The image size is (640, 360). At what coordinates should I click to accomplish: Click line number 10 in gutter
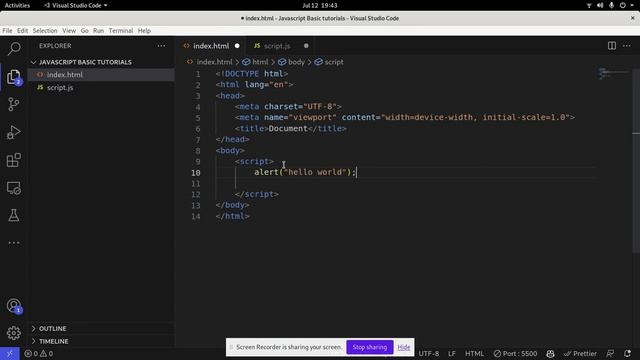tap(196, 173)
